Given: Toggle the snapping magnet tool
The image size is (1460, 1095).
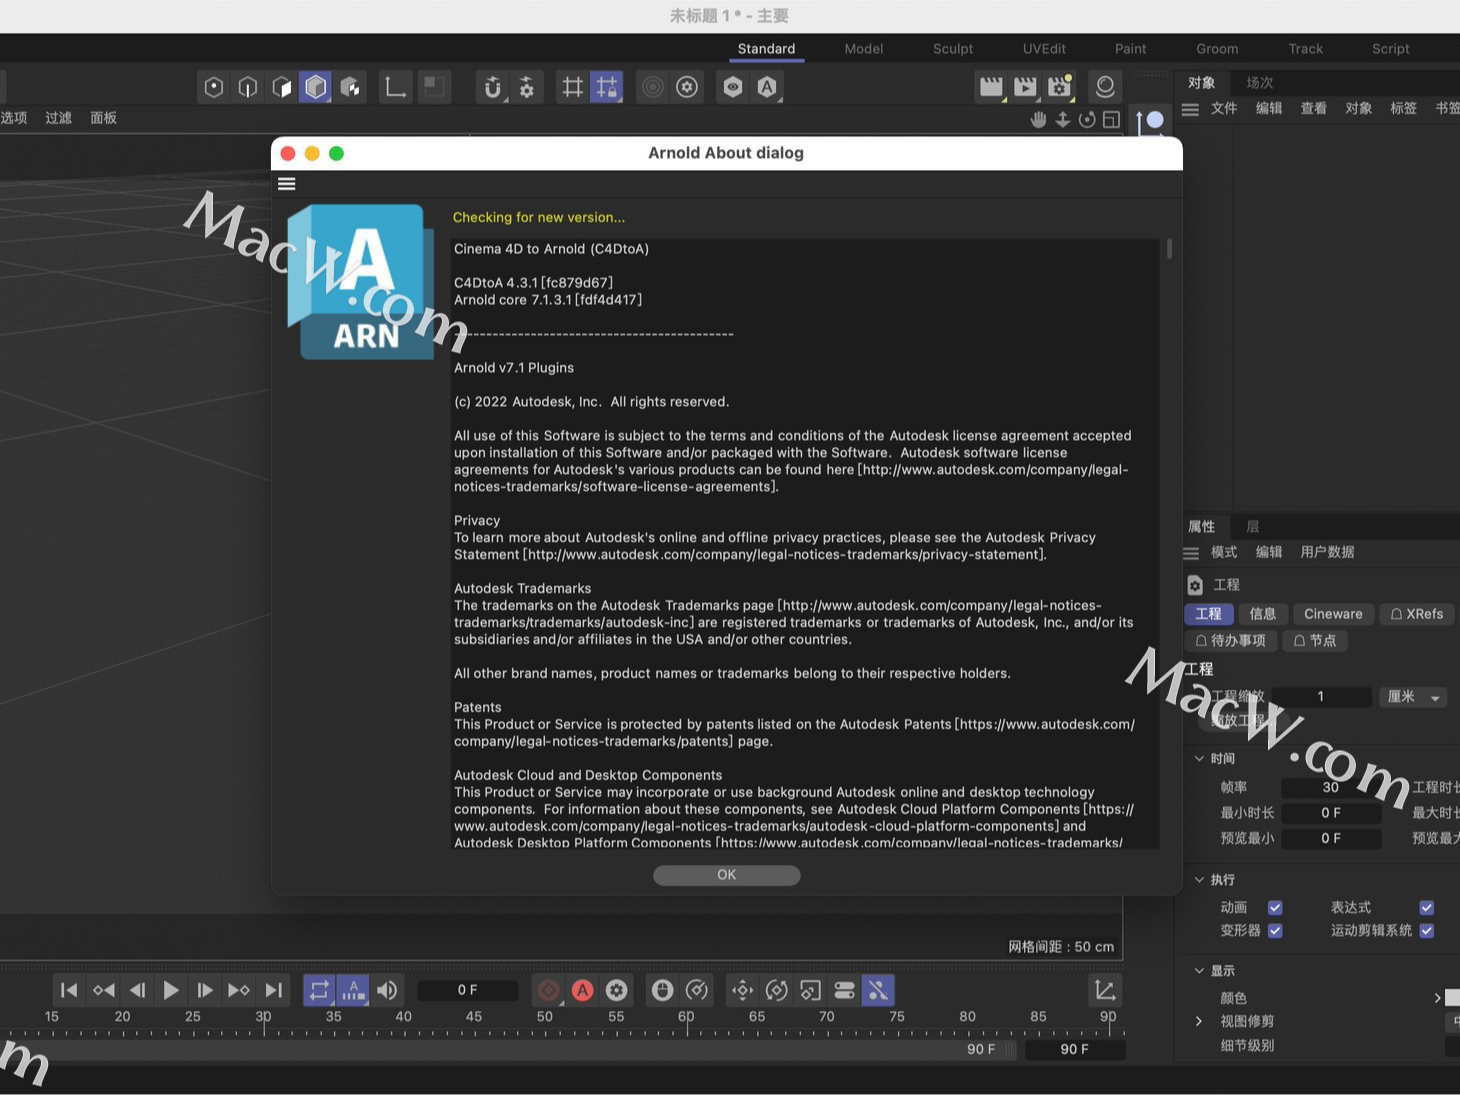Looking at the screenshot, I should click(x=493, y=87).
